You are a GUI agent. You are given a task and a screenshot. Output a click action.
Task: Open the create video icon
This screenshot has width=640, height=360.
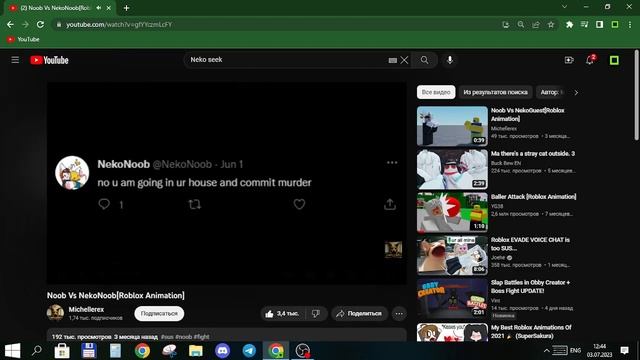click(x=569, y=60)
